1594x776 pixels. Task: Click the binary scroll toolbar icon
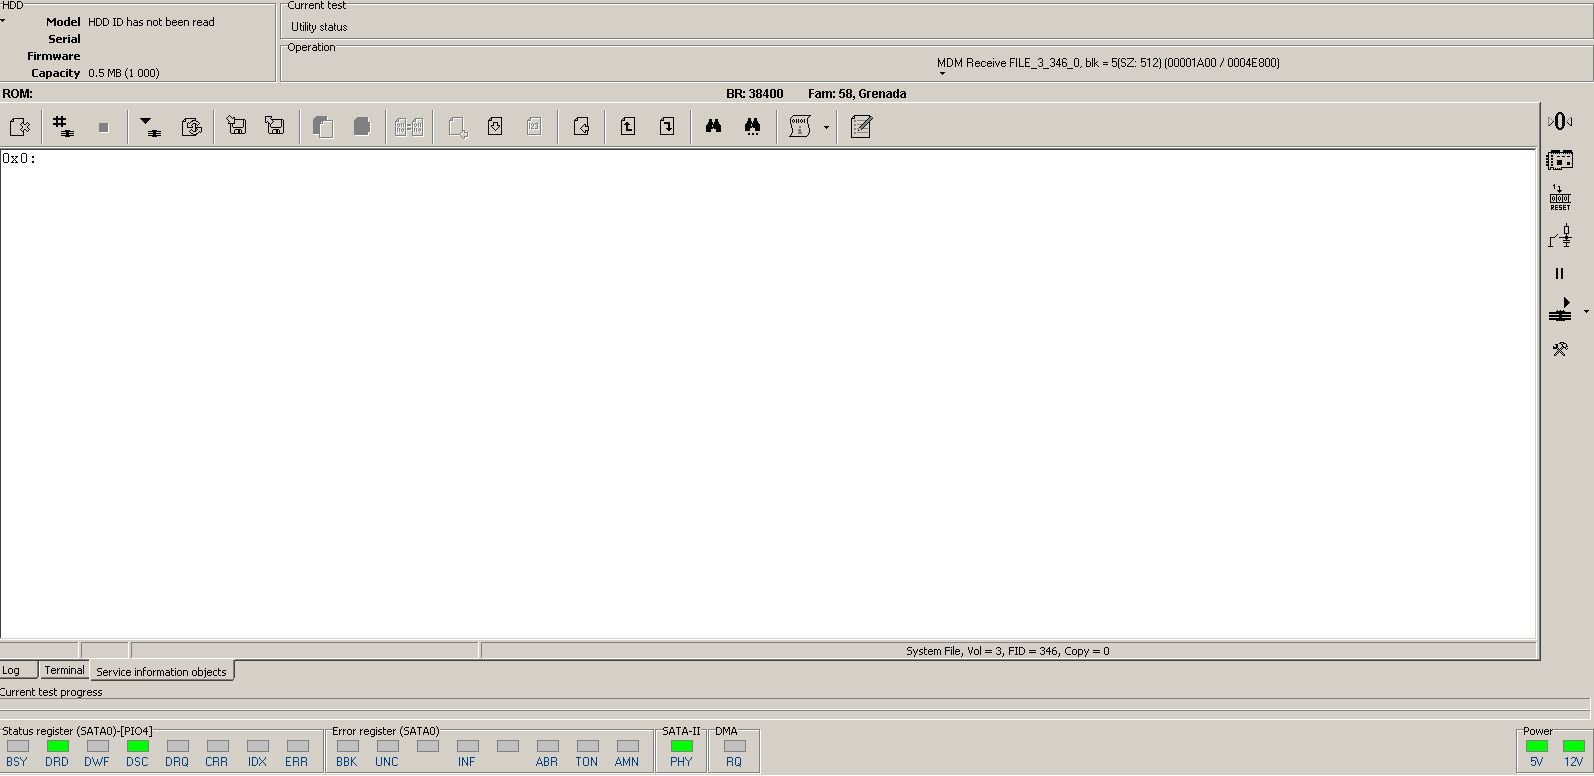click(800, 126)
